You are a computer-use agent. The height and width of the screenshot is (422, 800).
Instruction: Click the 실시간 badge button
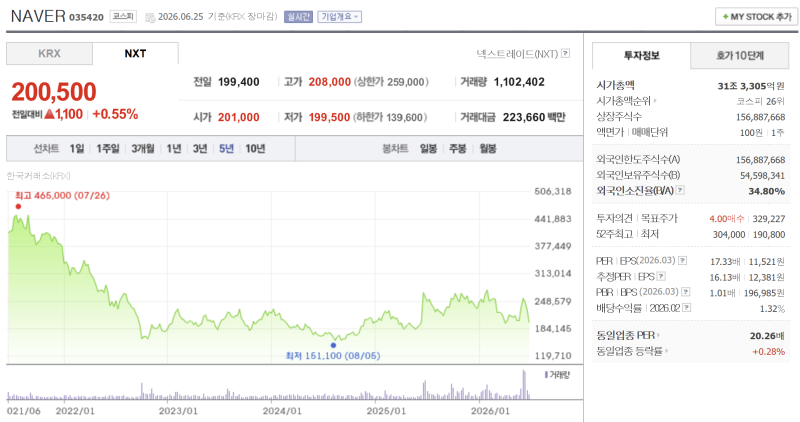point(298,17)
